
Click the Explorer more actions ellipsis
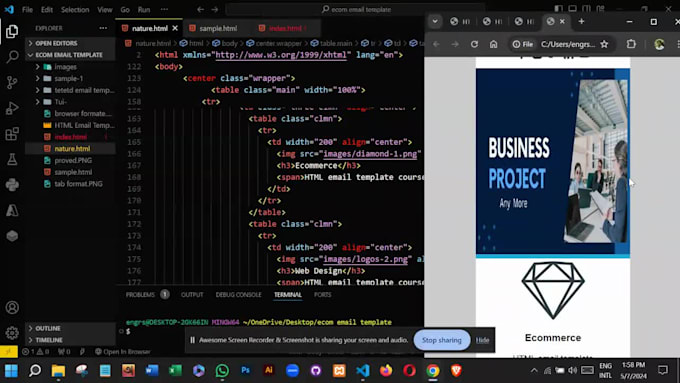click(103, 28)
